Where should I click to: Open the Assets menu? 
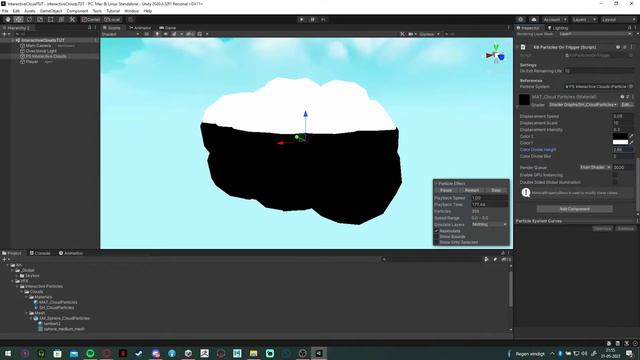(x=29, y=11)
